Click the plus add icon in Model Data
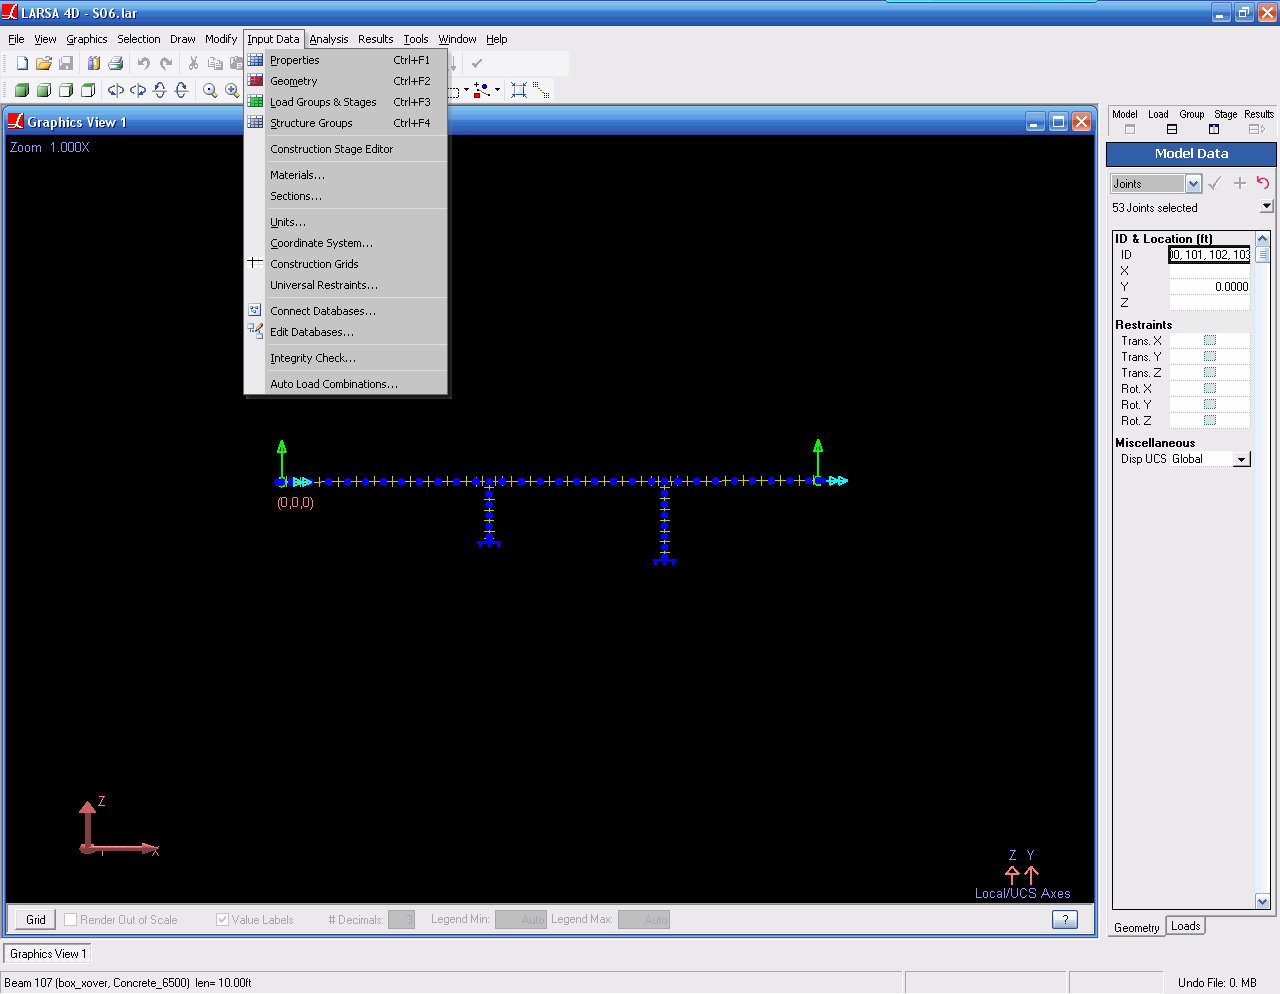This screenshot has height=994, width=1280. [x=1240, y=183]
